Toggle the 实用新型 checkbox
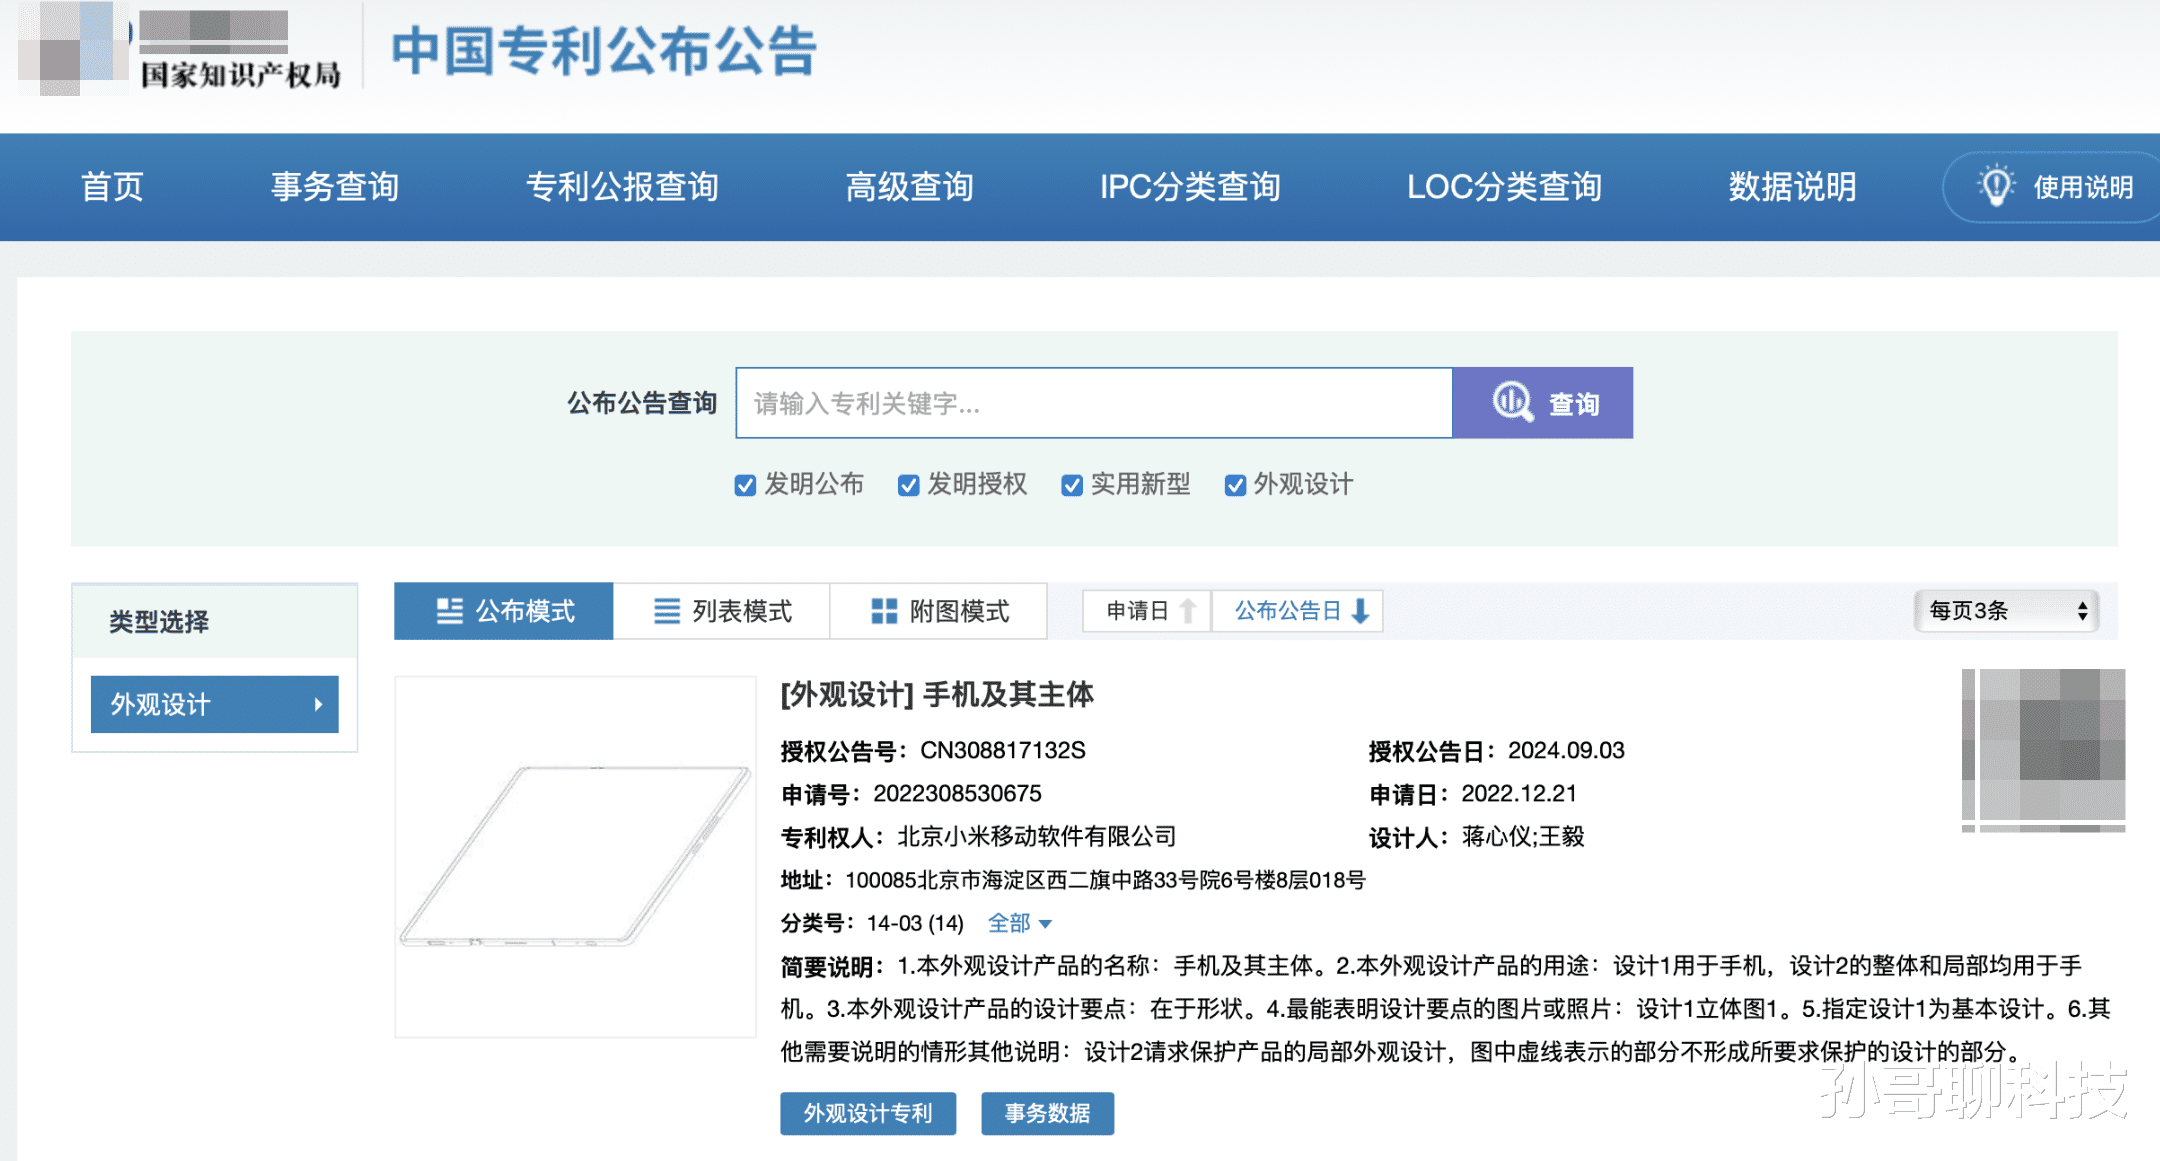The height and width of the screenshot is (1161, 2160). click(1072, 485)
